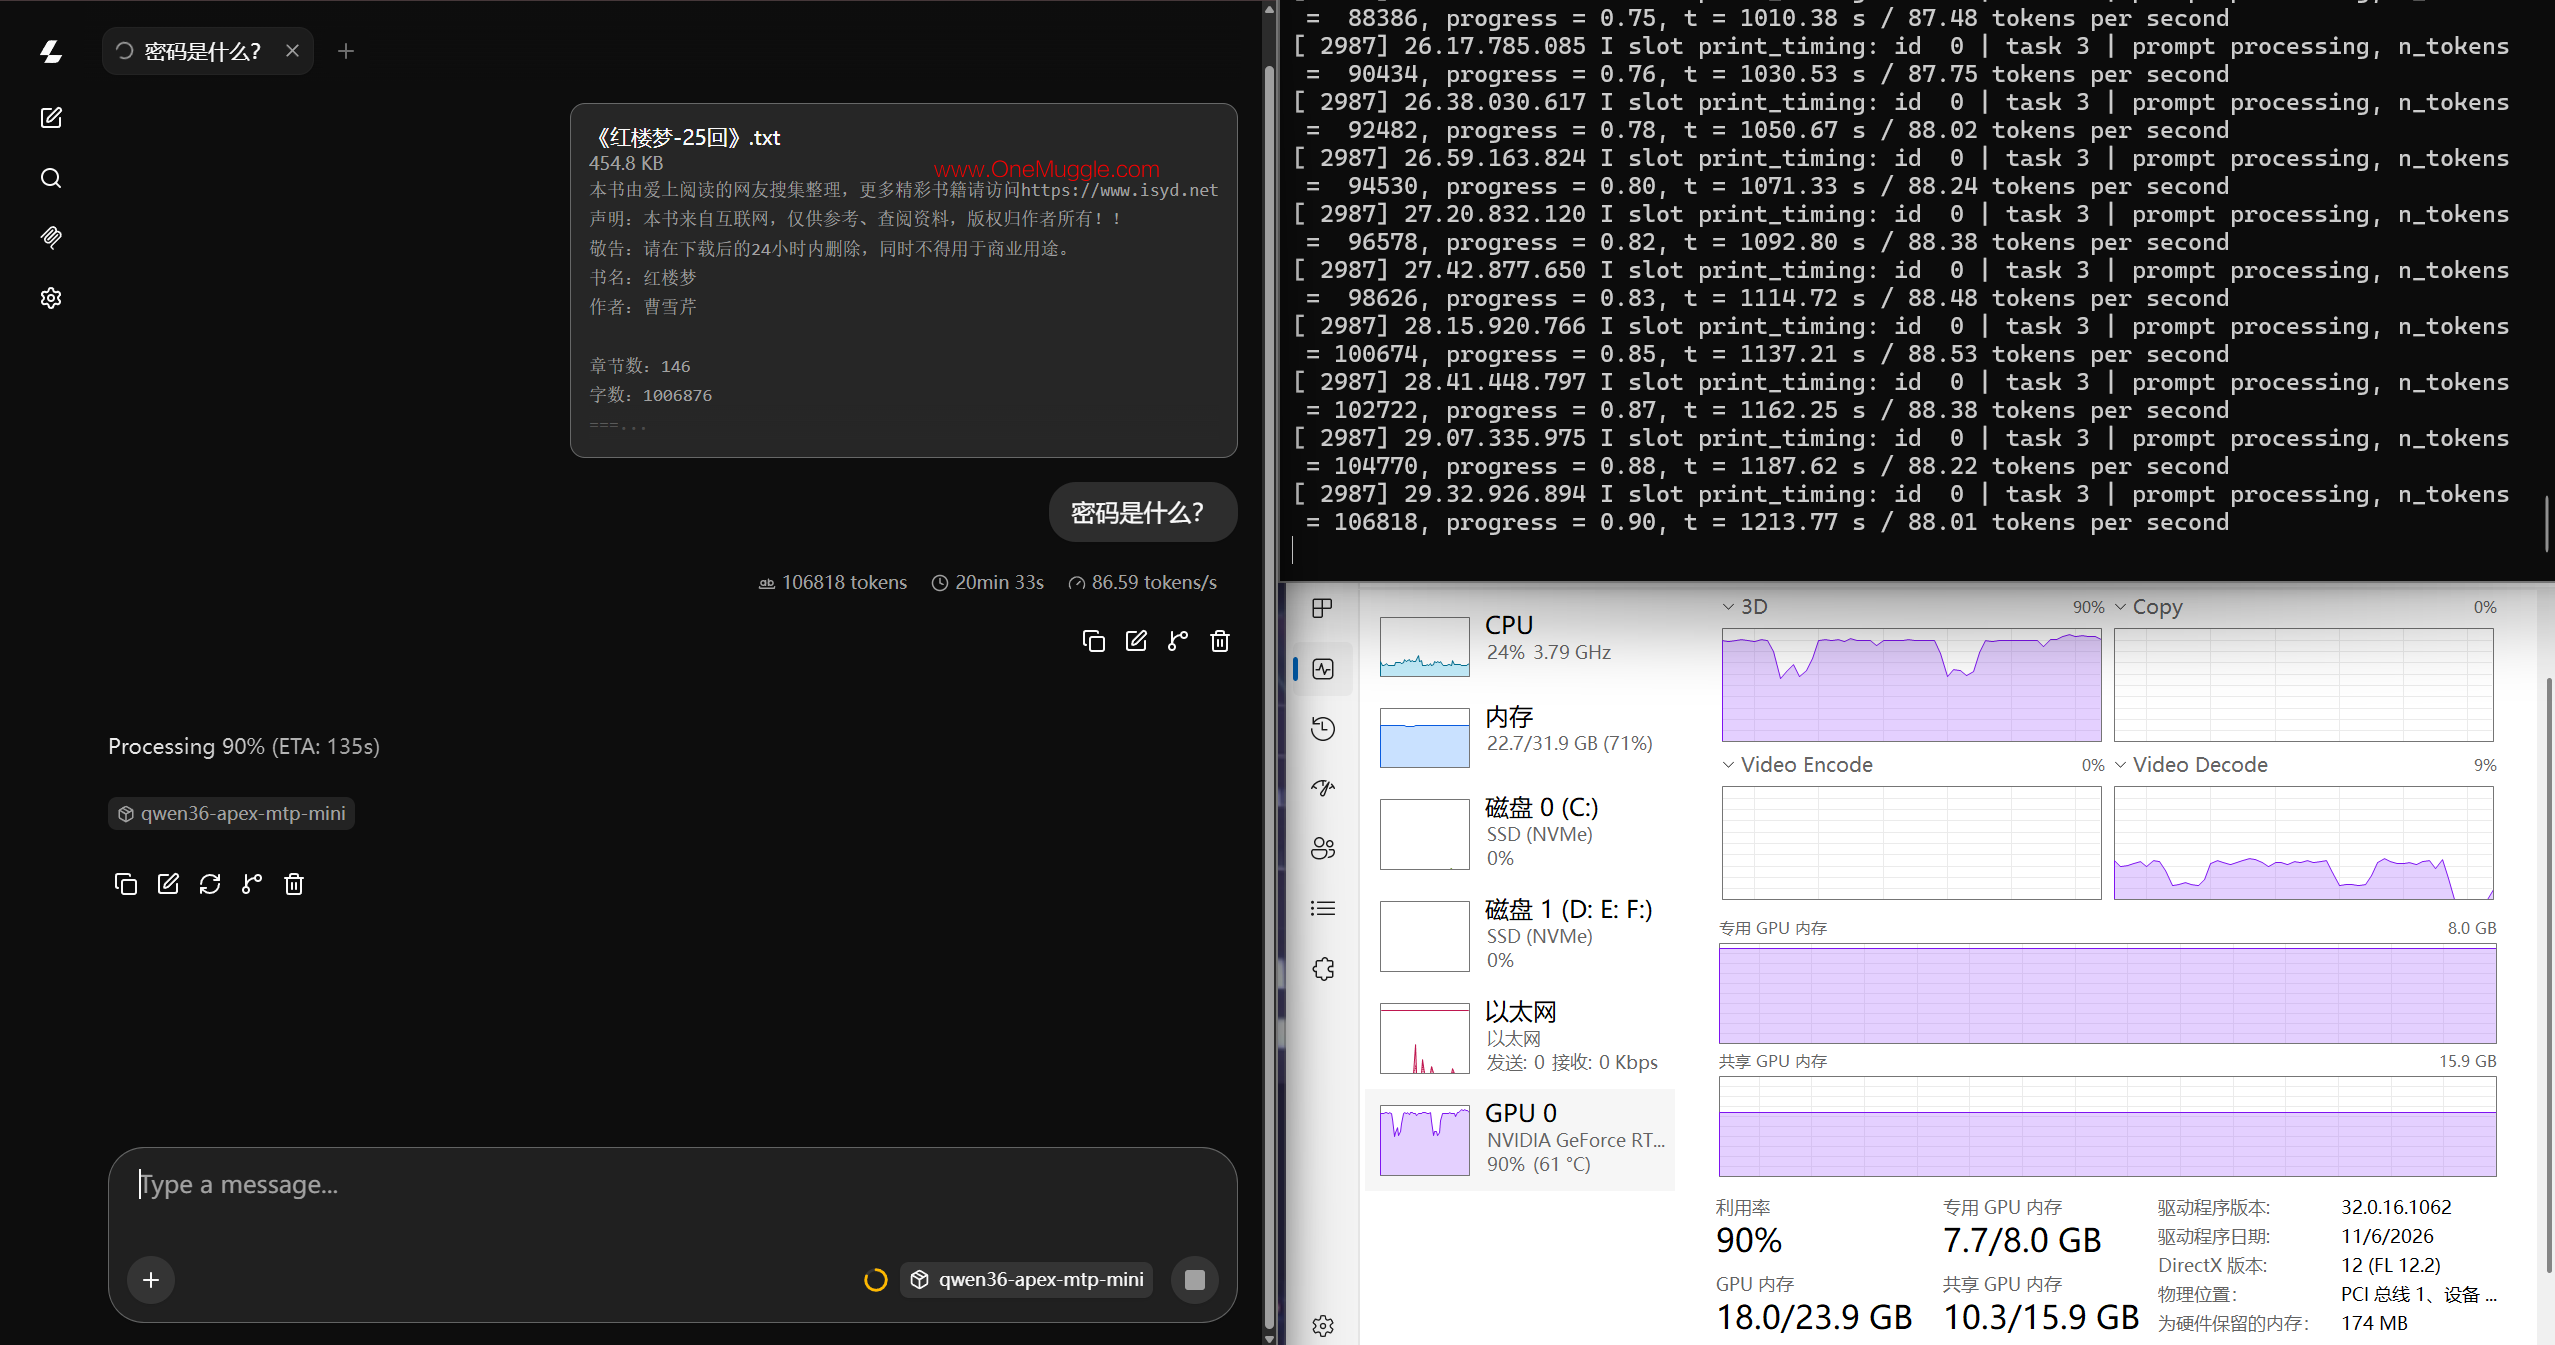Select GPU 0 in performance list
Image resolution: width=2555 pixels, height=1345 pixels.
1520,1140
